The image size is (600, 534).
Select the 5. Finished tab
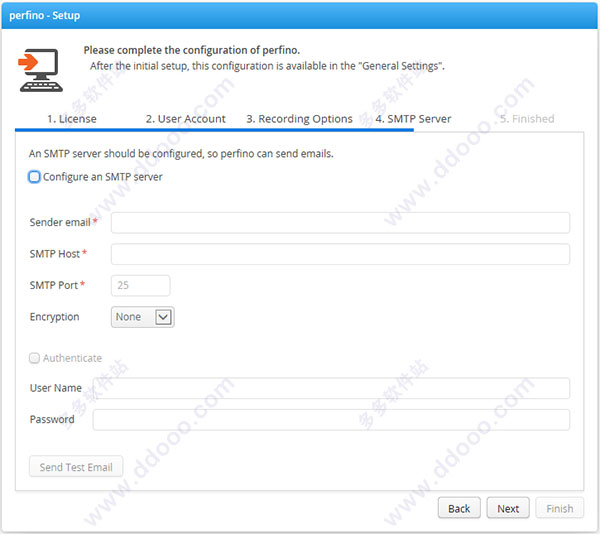click(527, 119)
